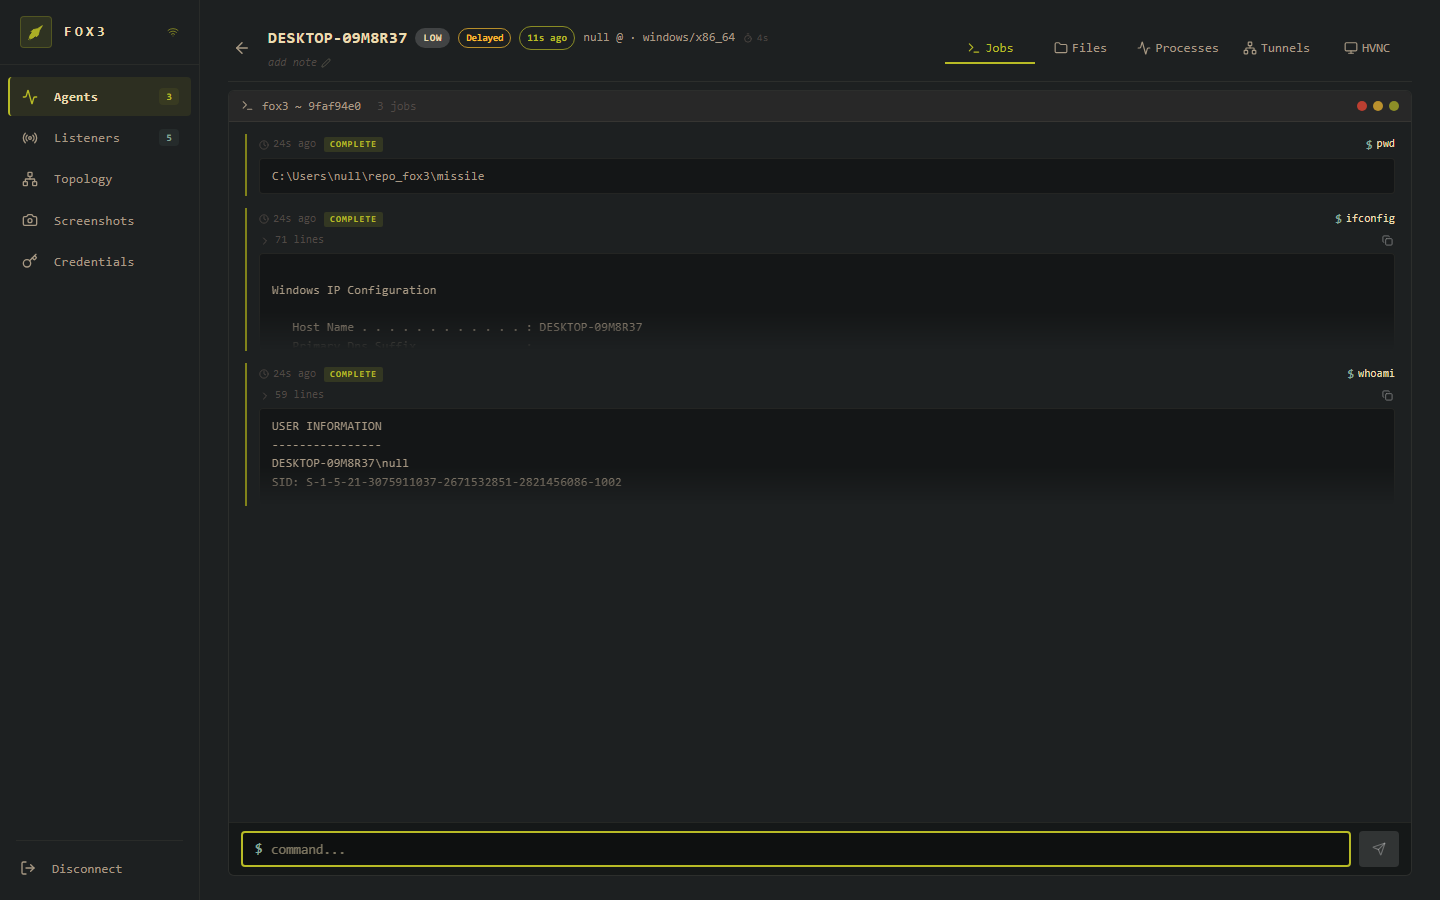Click the pwd output path text
This screenshot has width=1440, height=900.
pos(378,176)
